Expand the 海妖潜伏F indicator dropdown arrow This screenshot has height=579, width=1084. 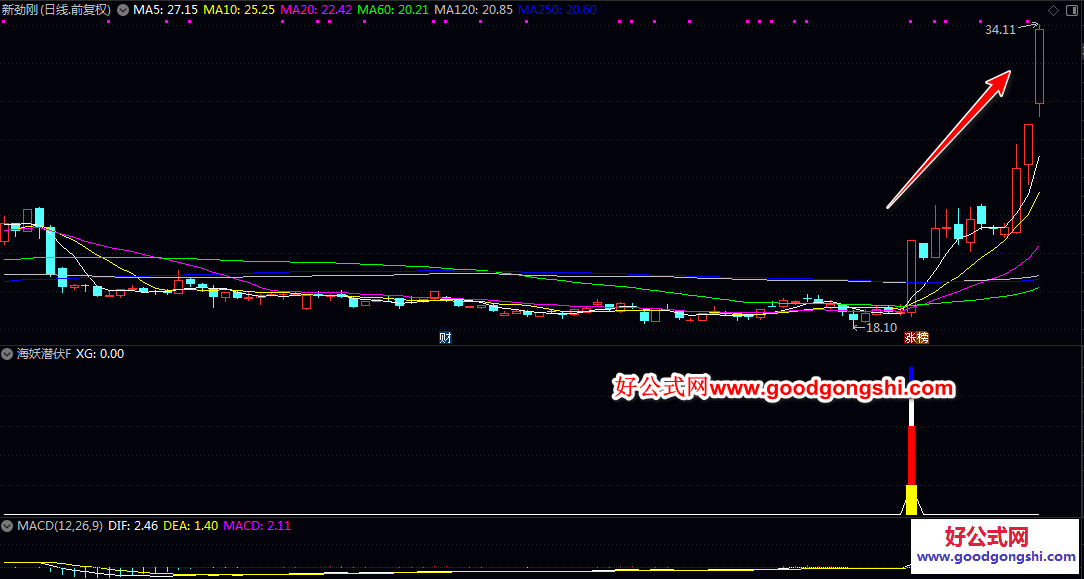[x=7, y=354]
